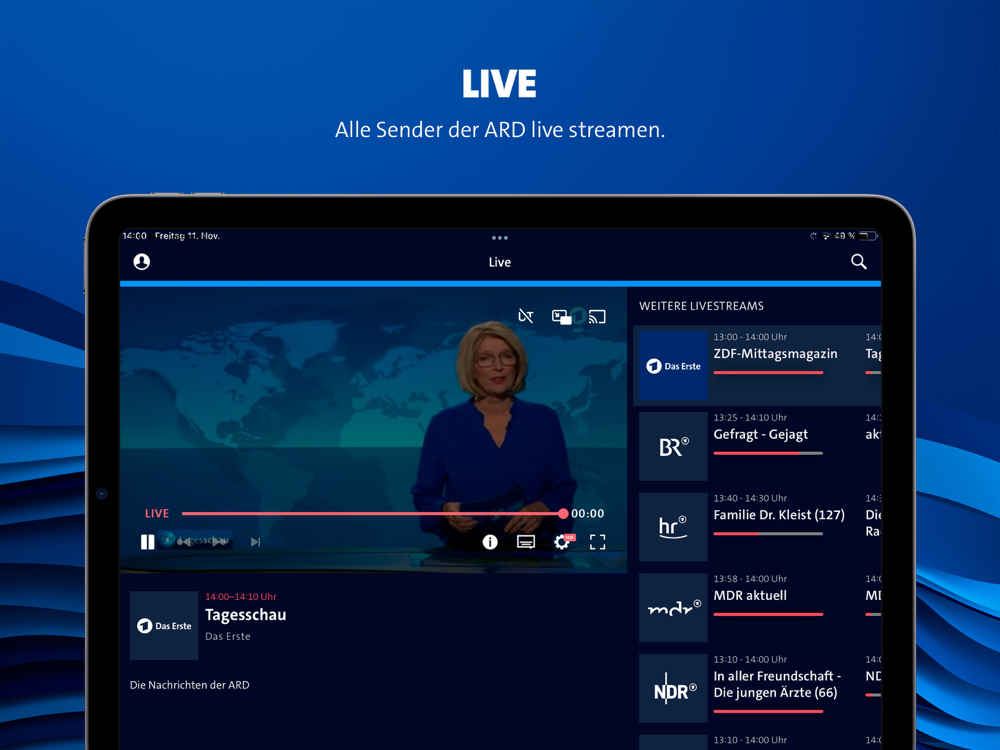Select the mdr livestream logo

click(x=673, y=607)
